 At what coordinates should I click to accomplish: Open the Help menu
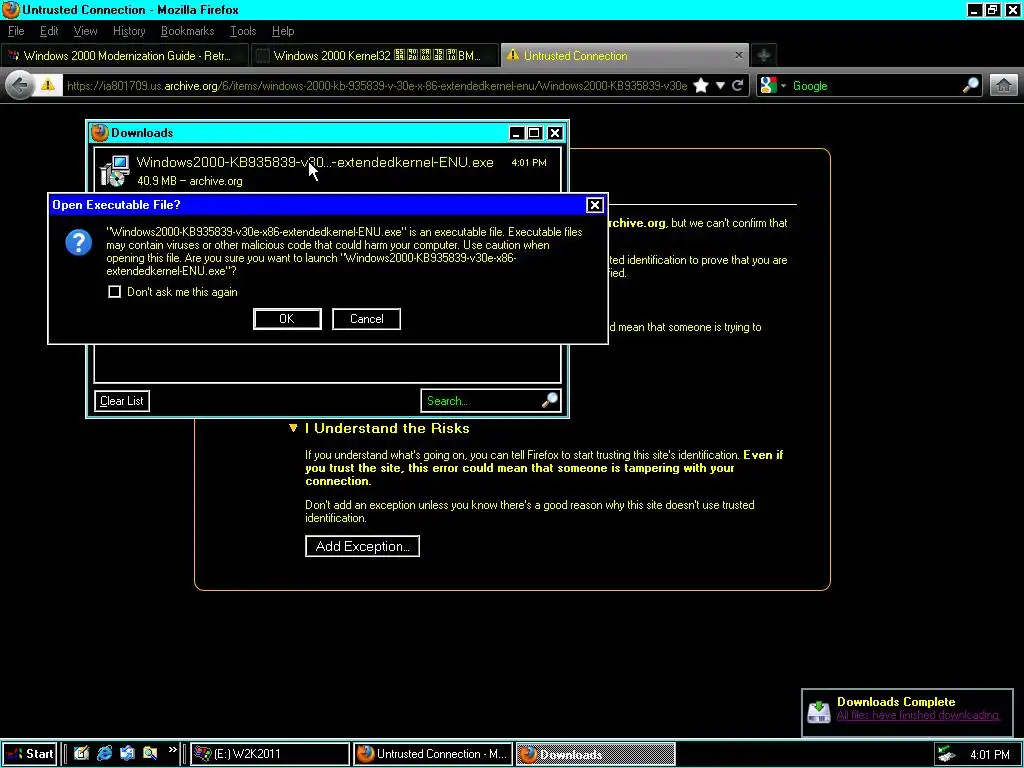(x=283, y=31)
